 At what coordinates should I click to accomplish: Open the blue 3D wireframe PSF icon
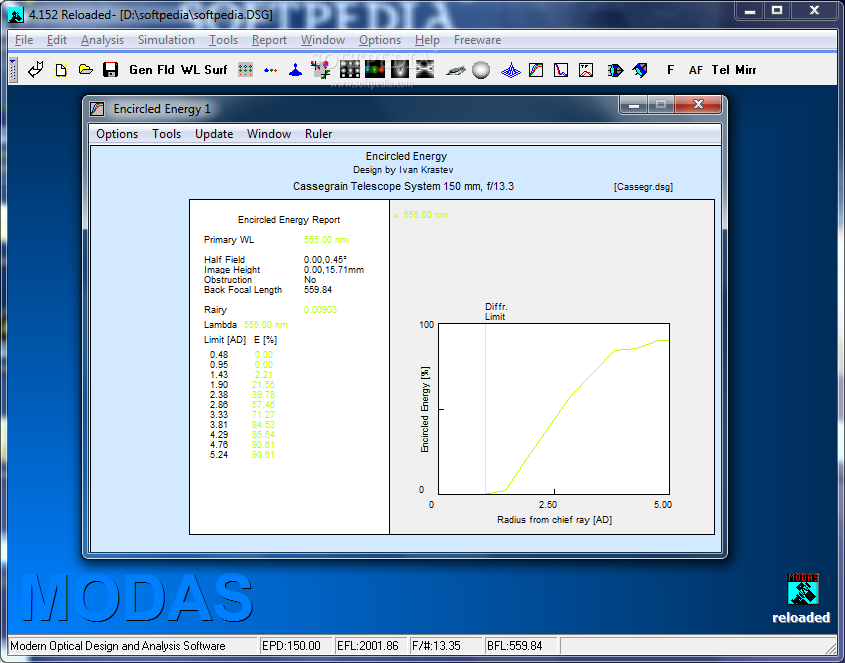(x=510, y=70)
